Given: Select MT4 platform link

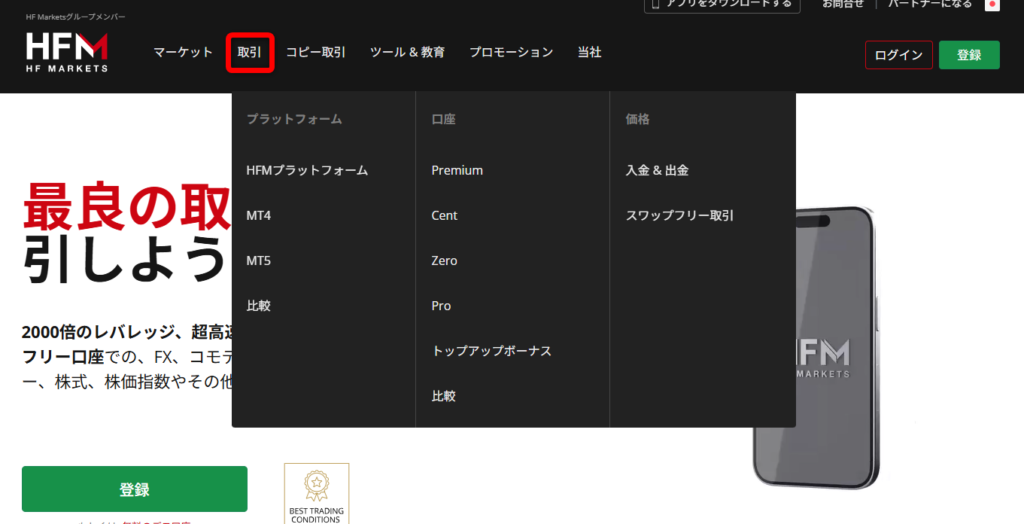Looking at the screenshot, I should click(x=259, y=216).
